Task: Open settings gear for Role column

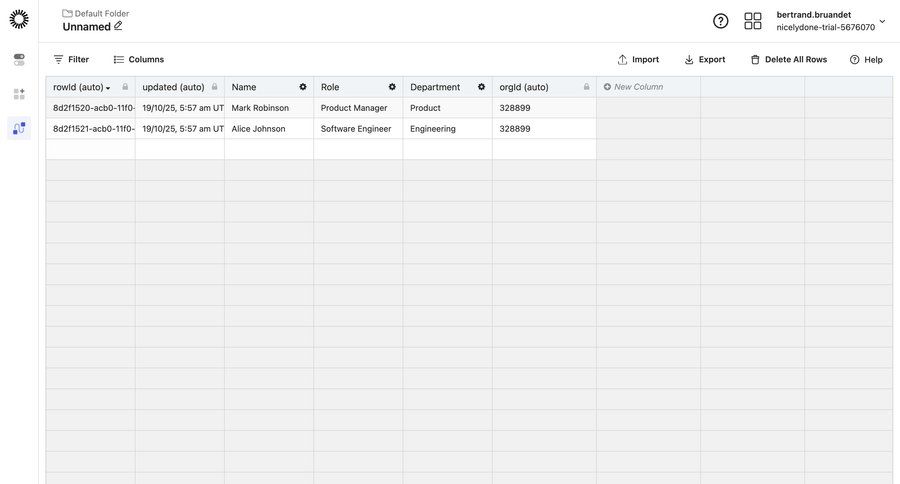Action: pyautogui.click(x=392, y=87)
